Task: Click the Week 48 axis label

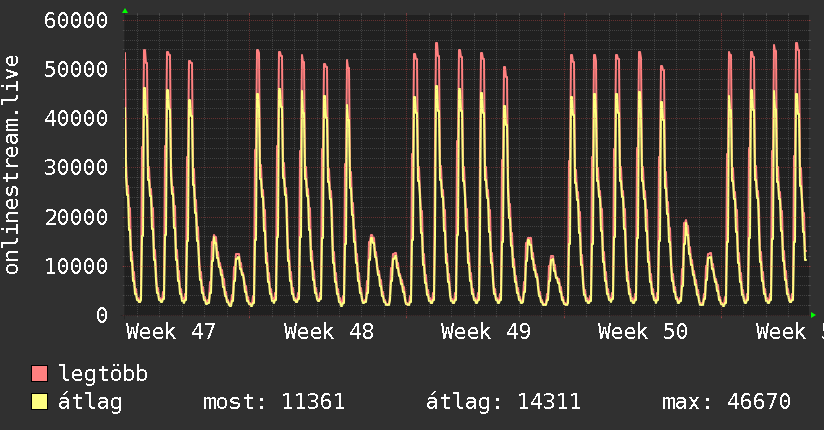Action: pyautogui.click(x=328, y=332)
